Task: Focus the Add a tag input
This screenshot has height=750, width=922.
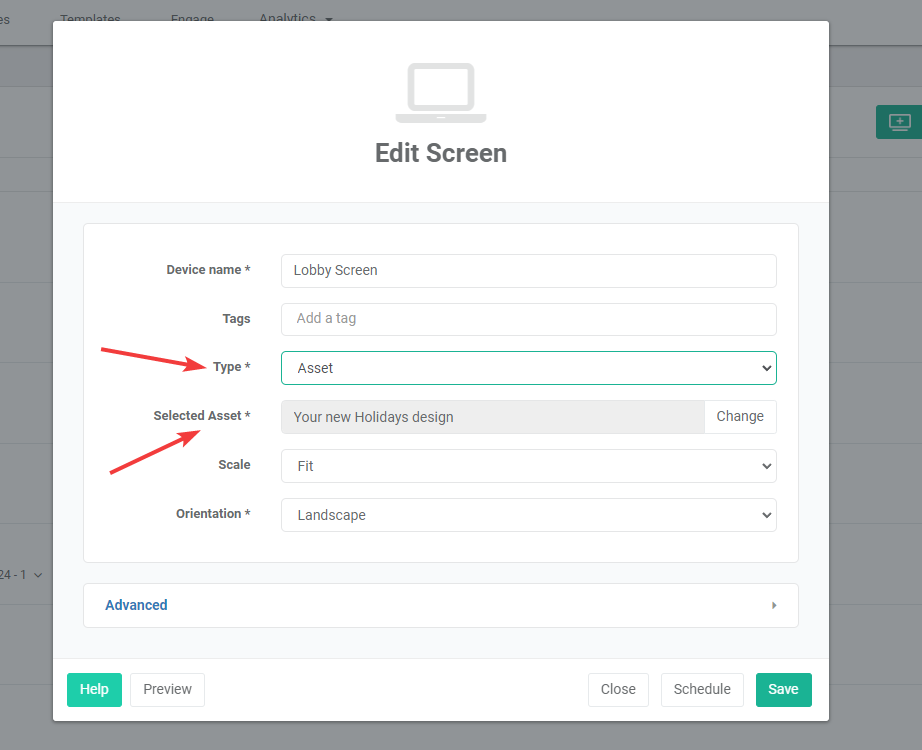Action: tap(528, 319)
